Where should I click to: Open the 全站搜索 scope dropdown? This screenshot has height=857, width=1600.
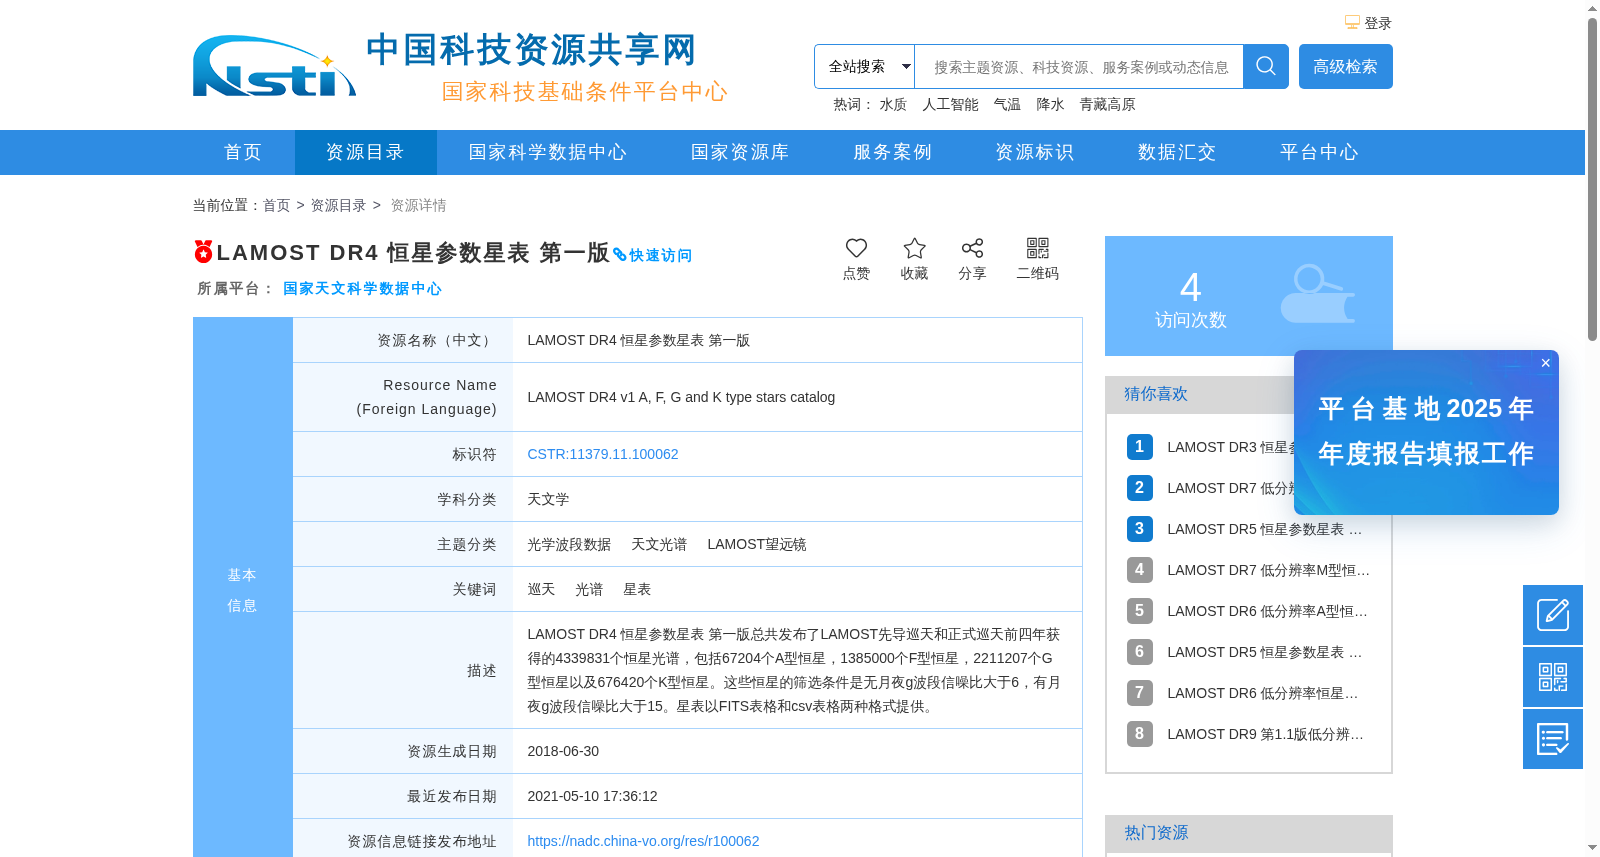point(864,66)
